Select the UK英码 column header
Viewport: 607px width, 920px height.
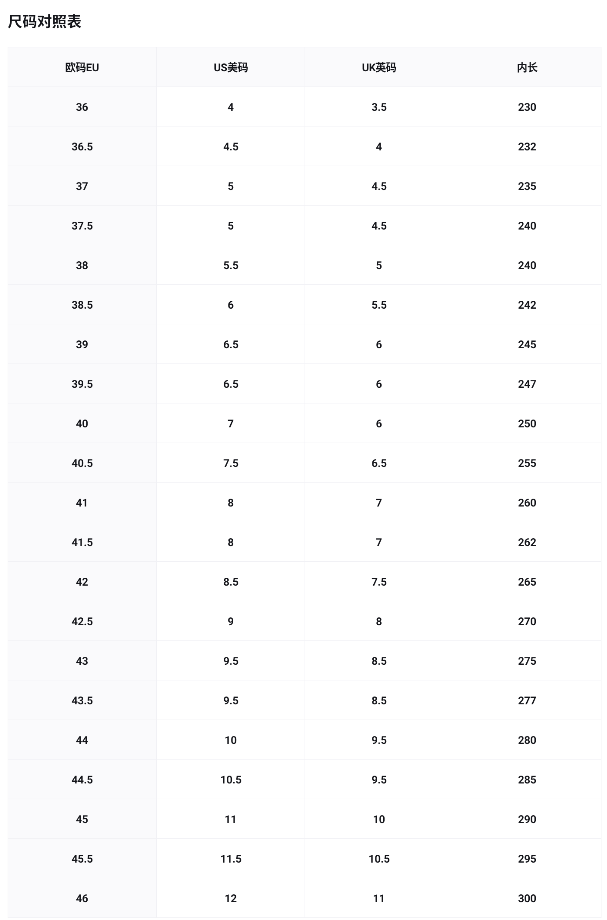(x=379, y=67)
